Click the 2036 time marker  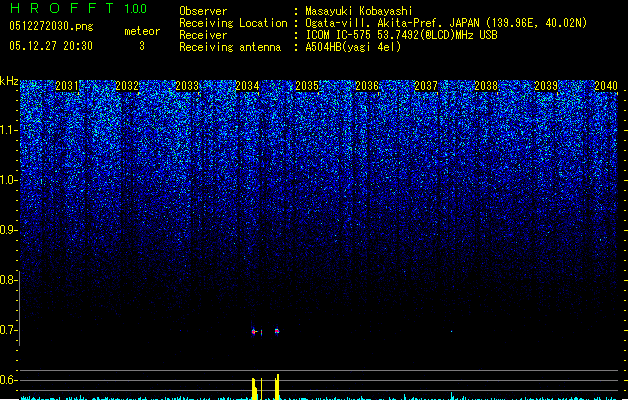[367, 86]
